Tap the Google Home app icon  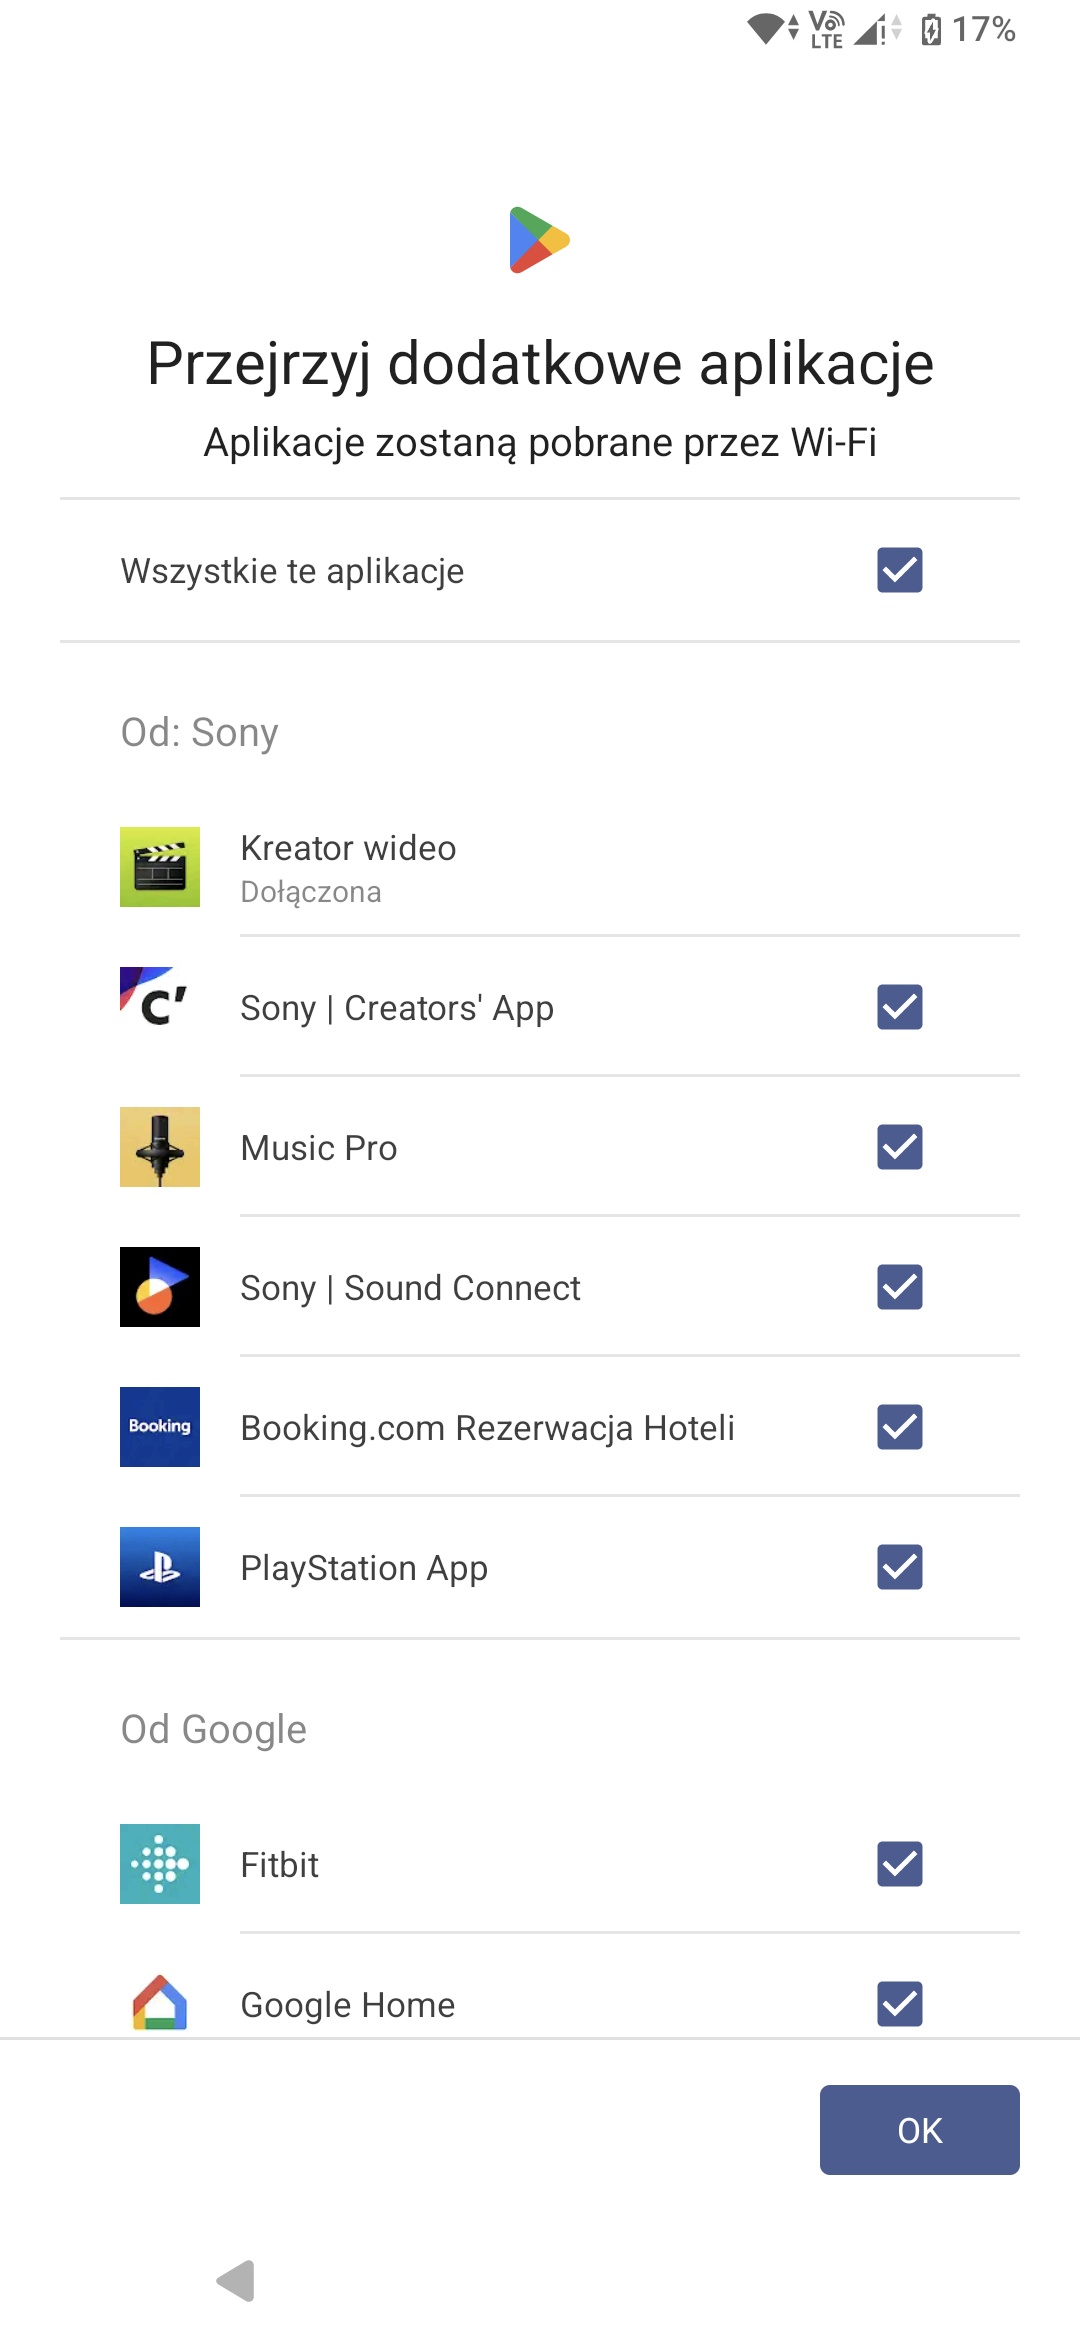pyautogui.click(x=160, y=2003)
